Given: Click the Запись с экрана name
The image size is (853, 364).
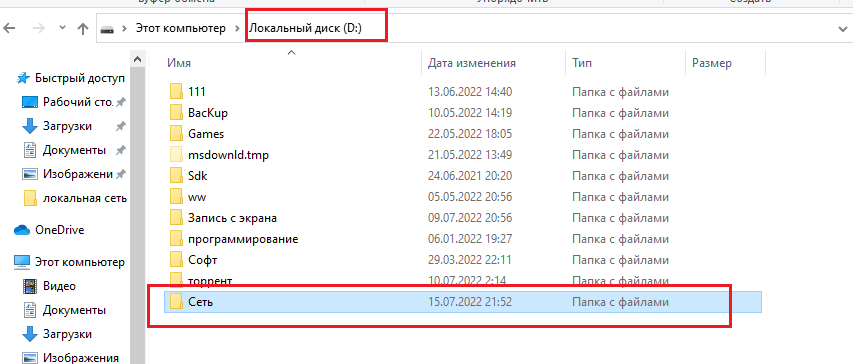Looking at the screenshot, I should pyautogui.click(x=233, y=218).
